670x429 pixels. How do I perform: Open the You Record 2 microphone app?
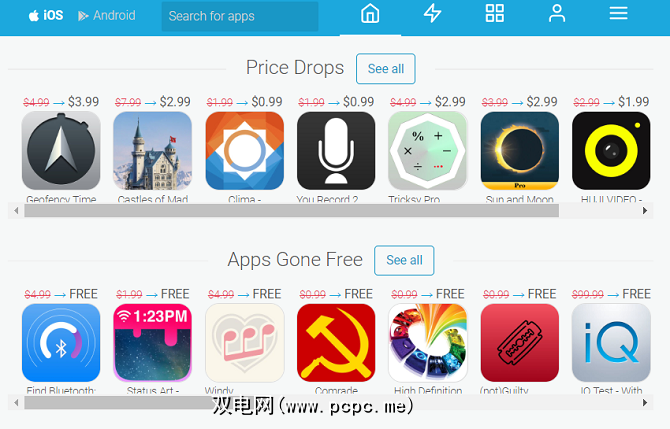(x=336, y=151)
